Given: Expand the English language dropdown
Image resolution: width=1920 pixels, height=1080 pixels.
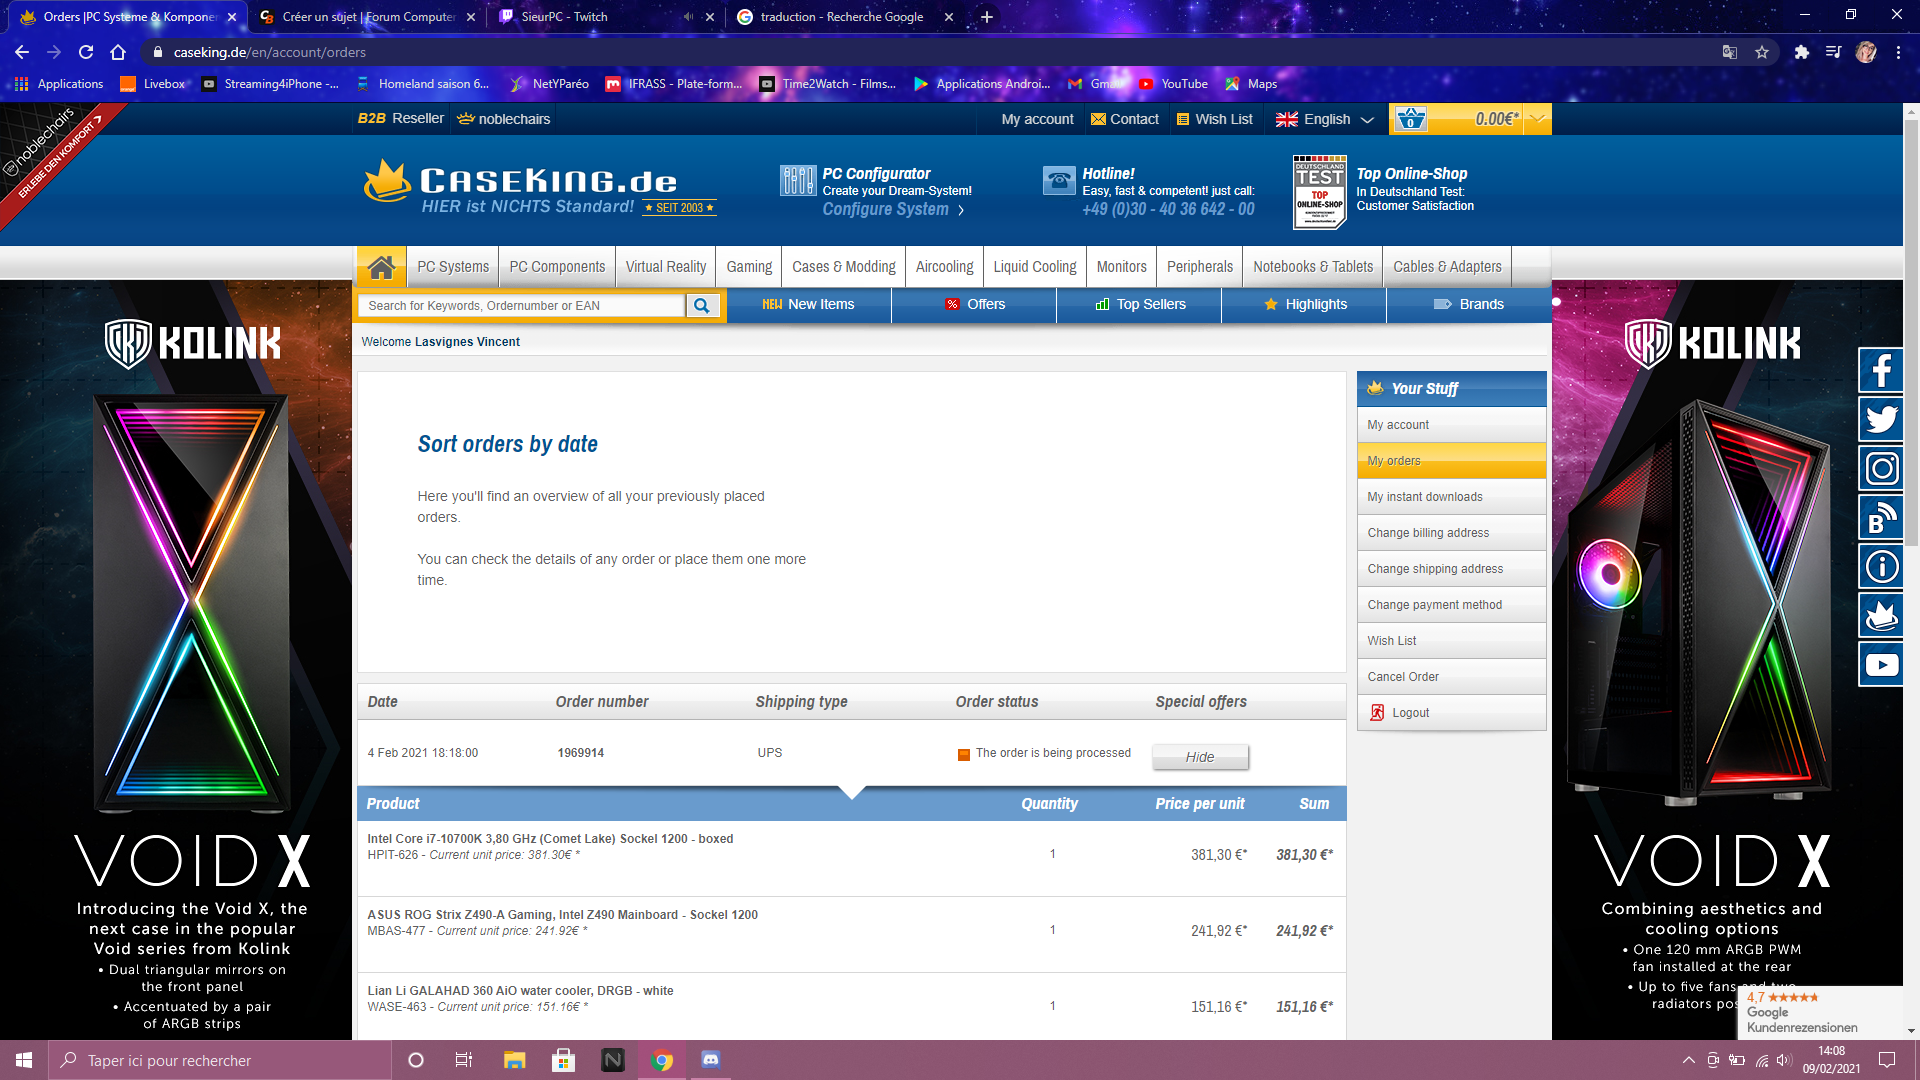Looking at the screenshot, I should click(x=1325, y=119).
